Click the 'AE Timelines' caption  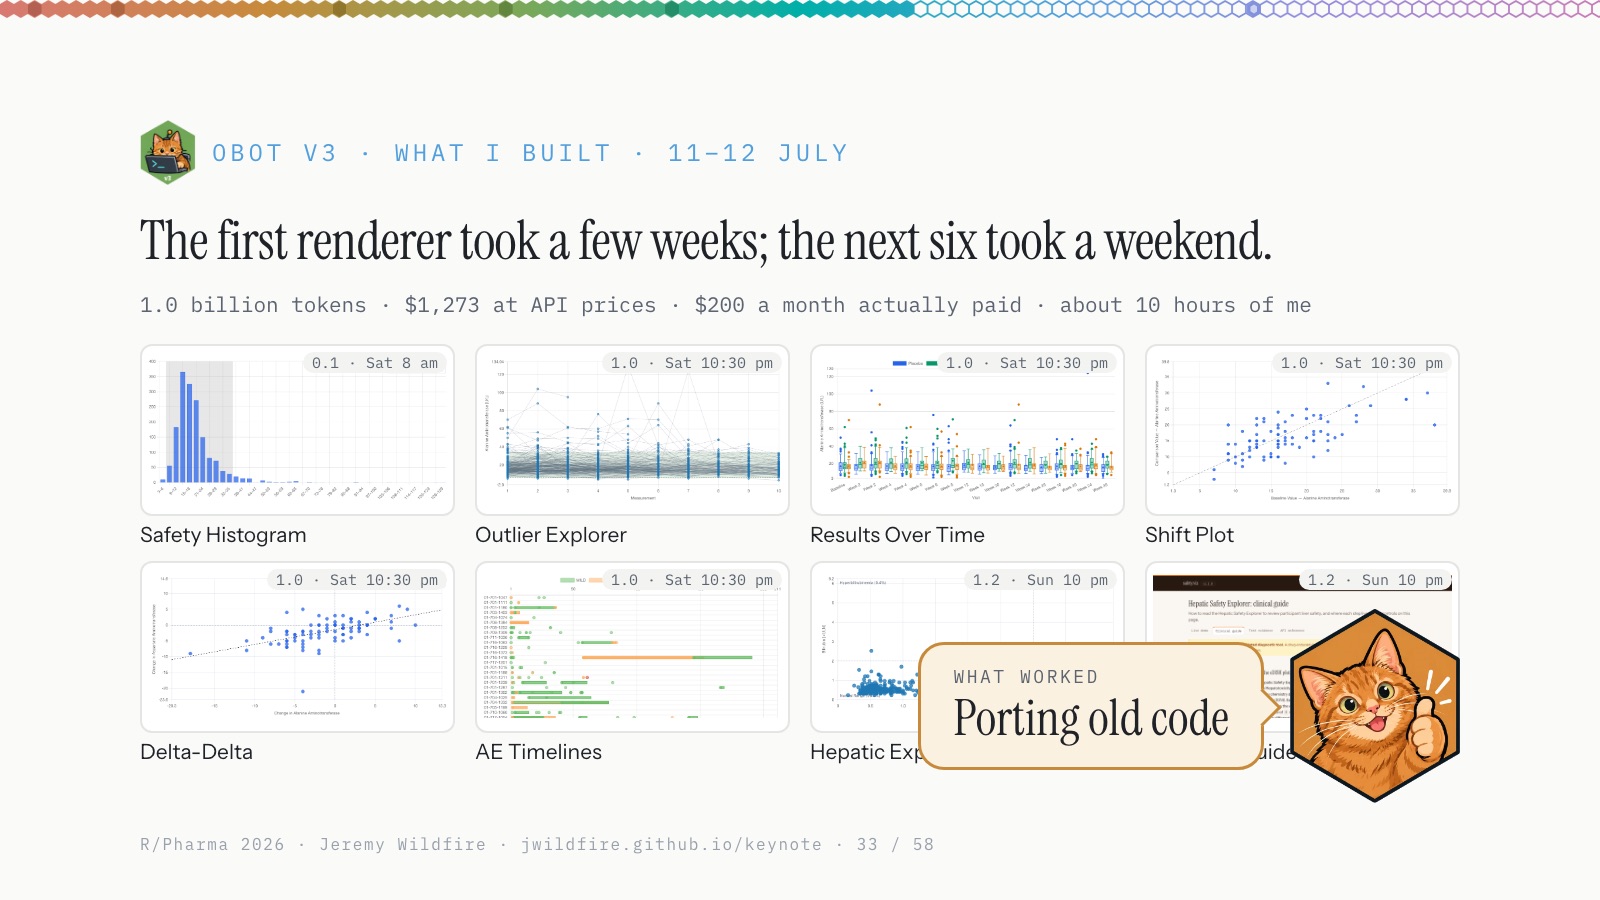538,752
